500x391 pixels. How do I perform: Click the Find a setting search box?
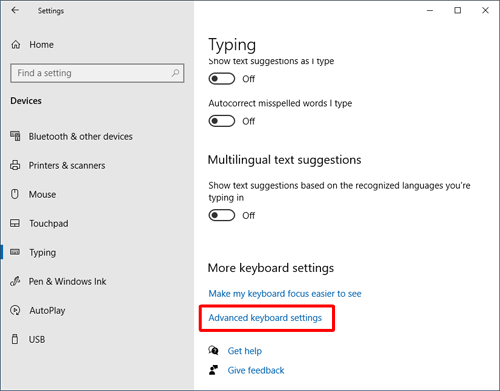click(x=97, y=73)
